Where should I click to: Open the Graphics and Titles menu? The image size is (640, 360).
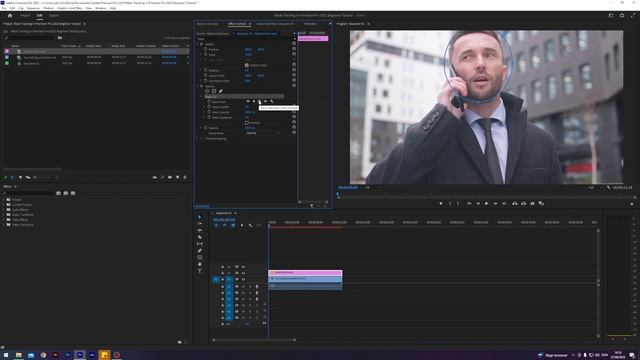(69, 8)
